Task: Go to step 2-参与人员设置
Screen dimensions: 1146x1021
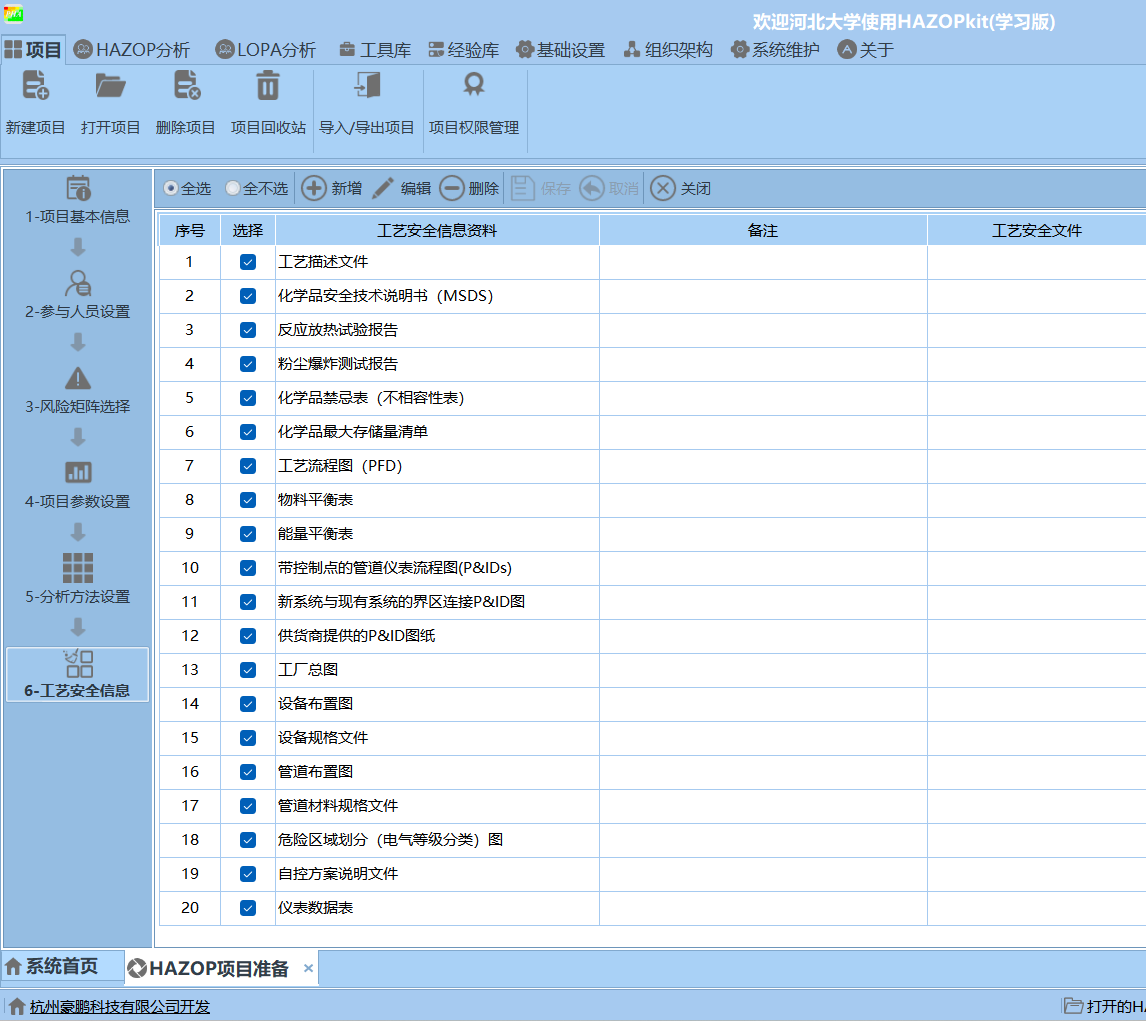Action: [77, 295]
